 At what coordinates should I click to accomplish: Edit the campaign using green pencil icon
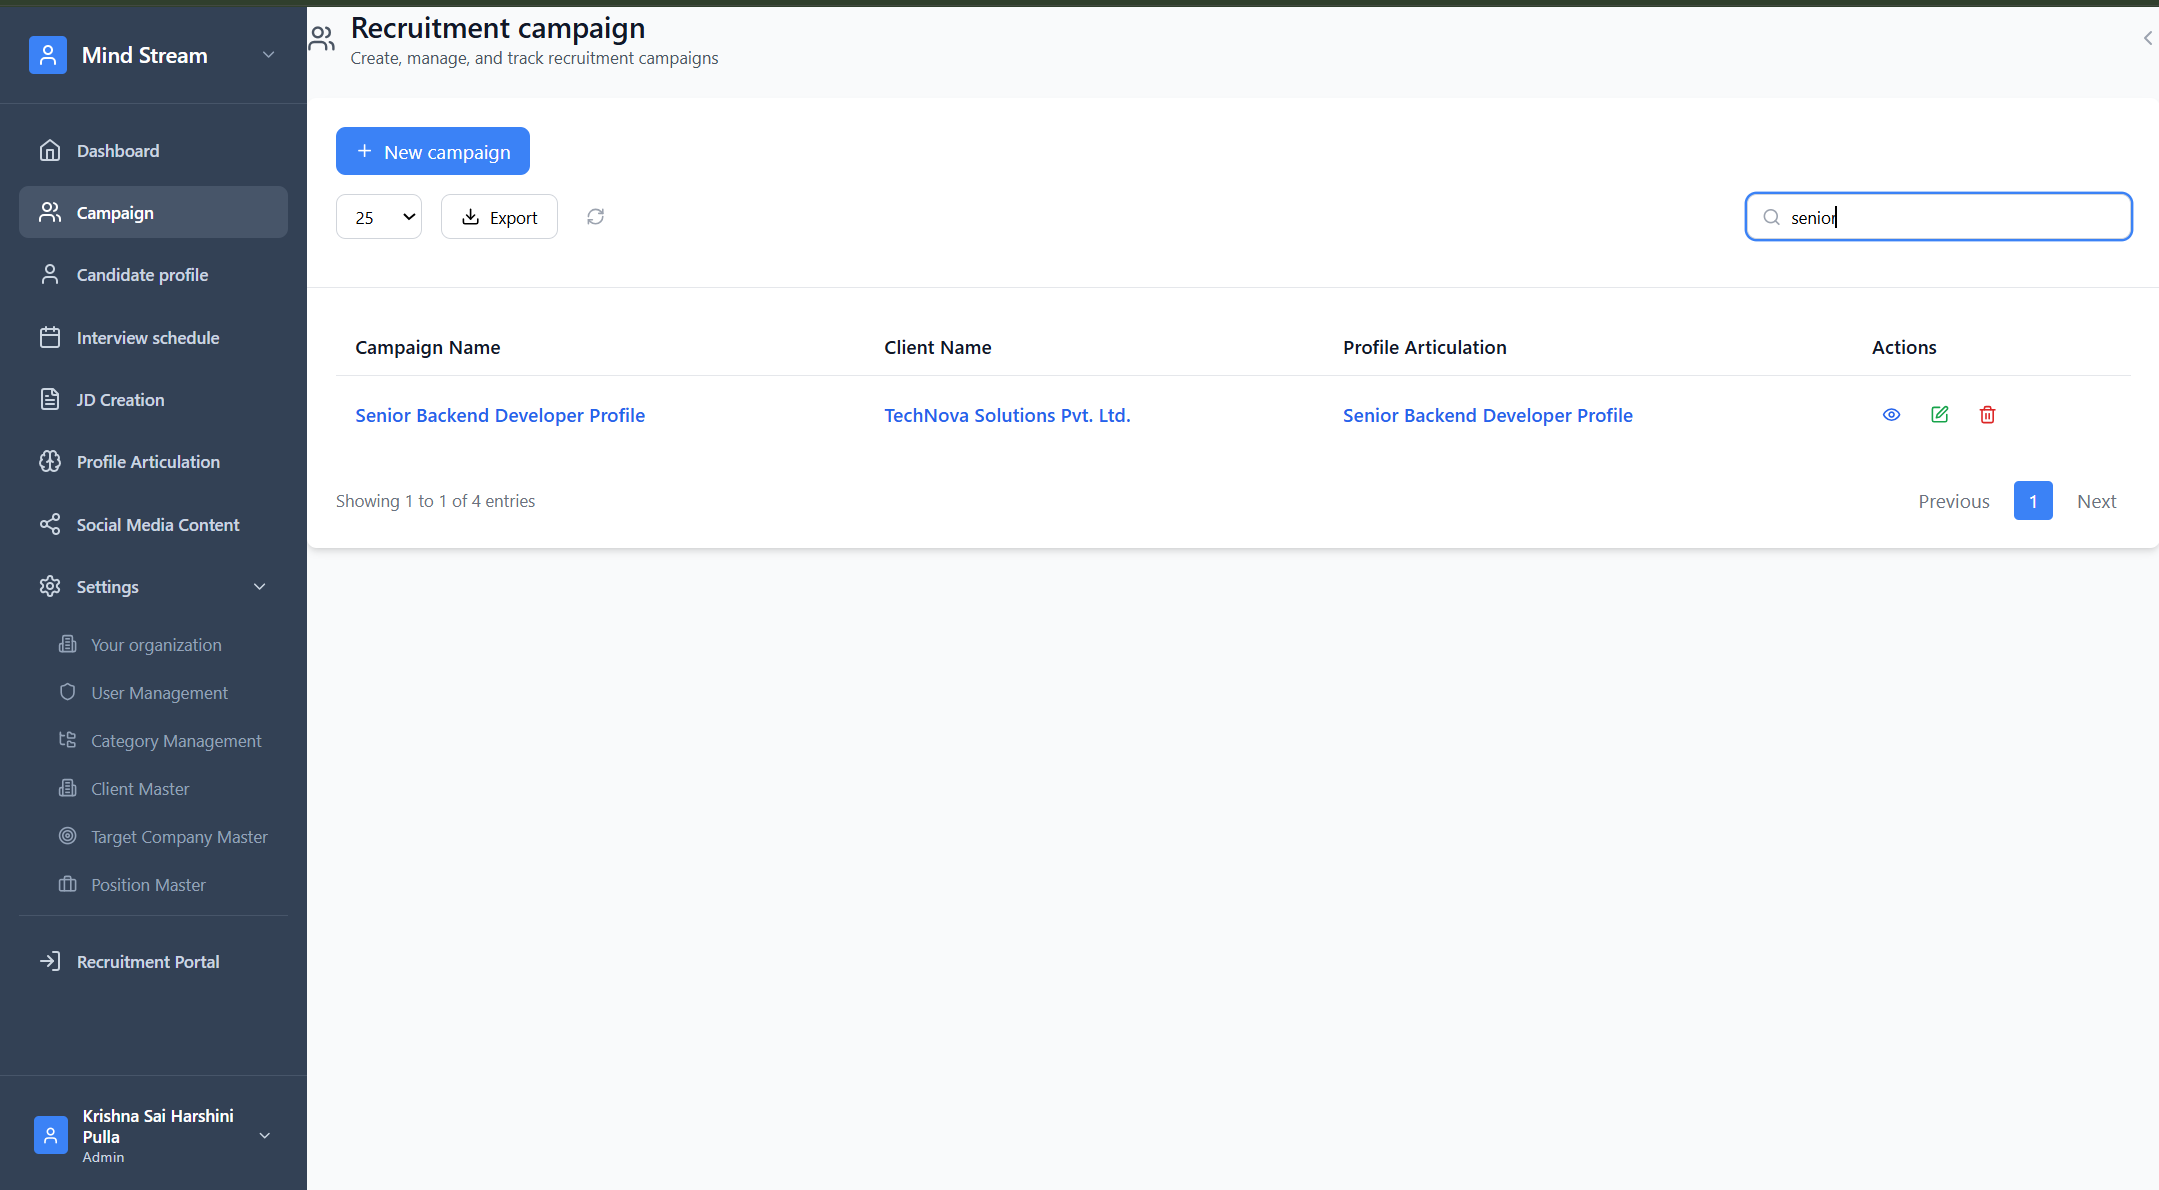pos(1939,415)
